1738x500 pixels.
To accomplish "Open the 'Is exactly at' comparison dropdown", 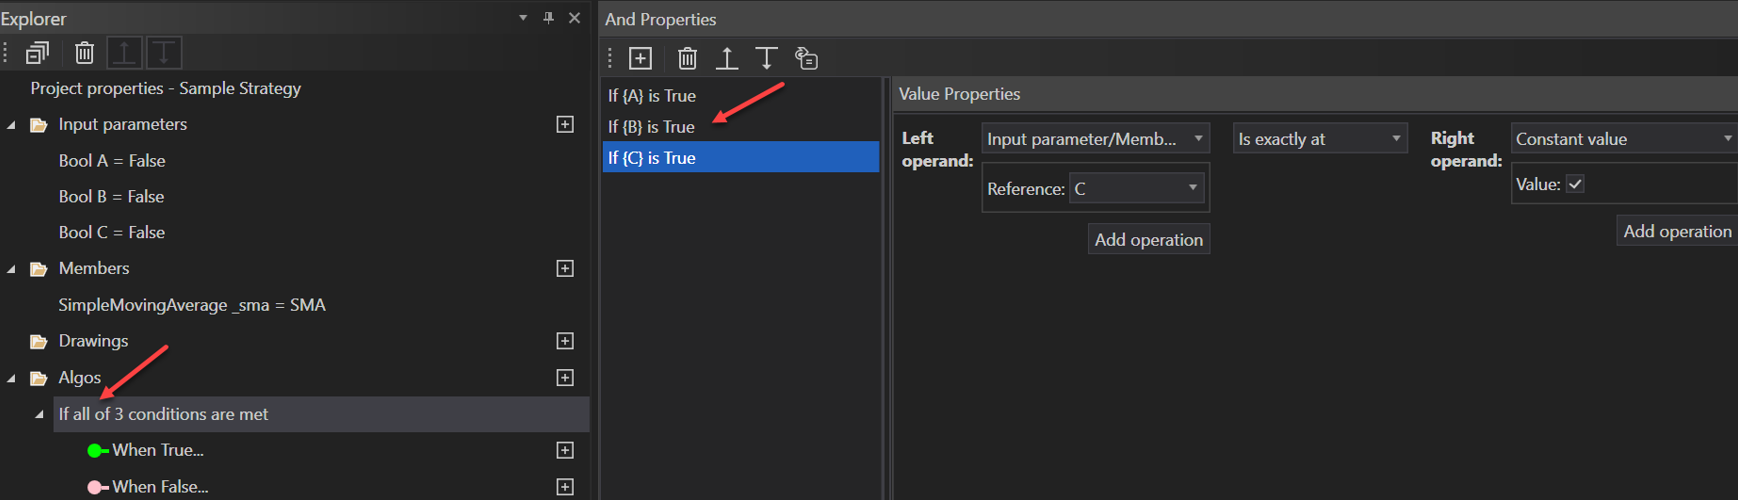I will (x=1319, y=139).
